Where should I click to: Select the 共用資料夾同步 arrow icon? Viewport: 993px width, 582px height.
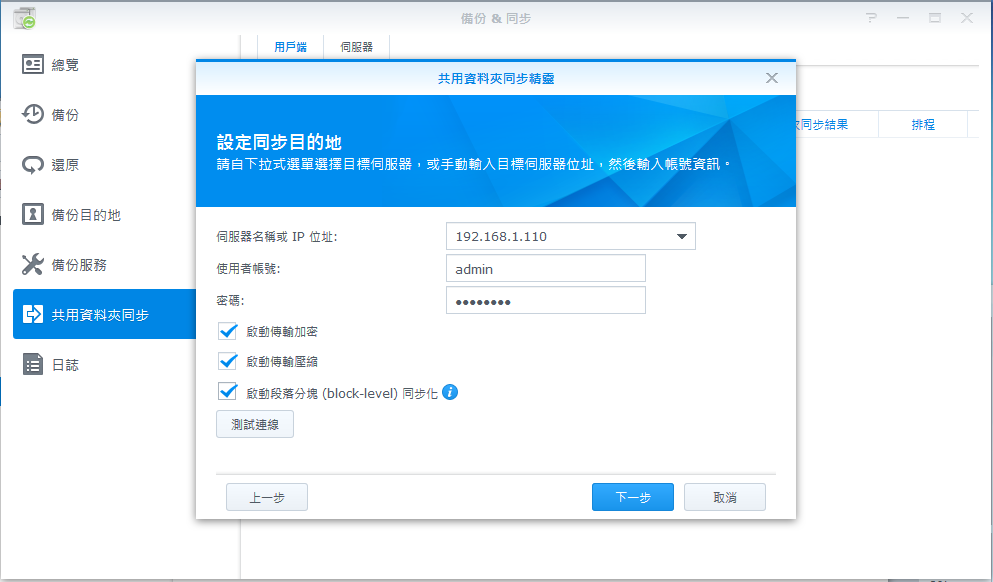pos(33,314)
